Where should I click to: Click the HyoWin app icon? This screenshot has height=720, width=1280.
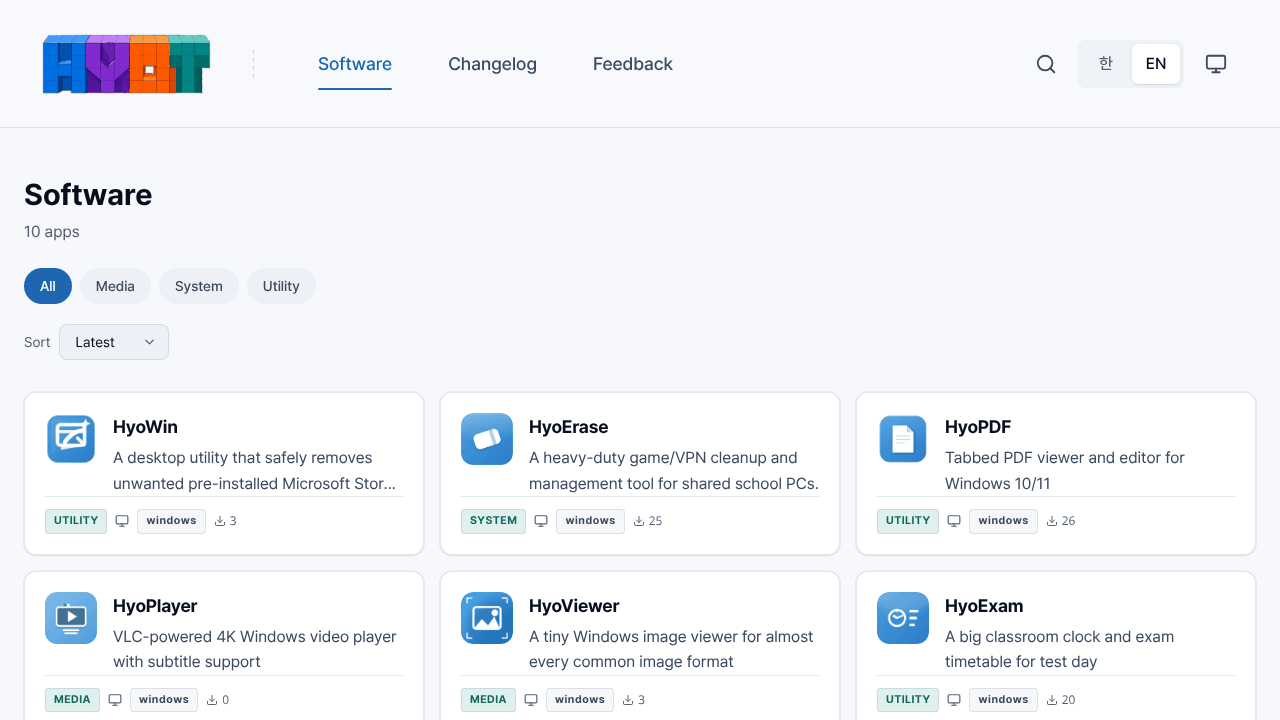[x=71, y=439]
